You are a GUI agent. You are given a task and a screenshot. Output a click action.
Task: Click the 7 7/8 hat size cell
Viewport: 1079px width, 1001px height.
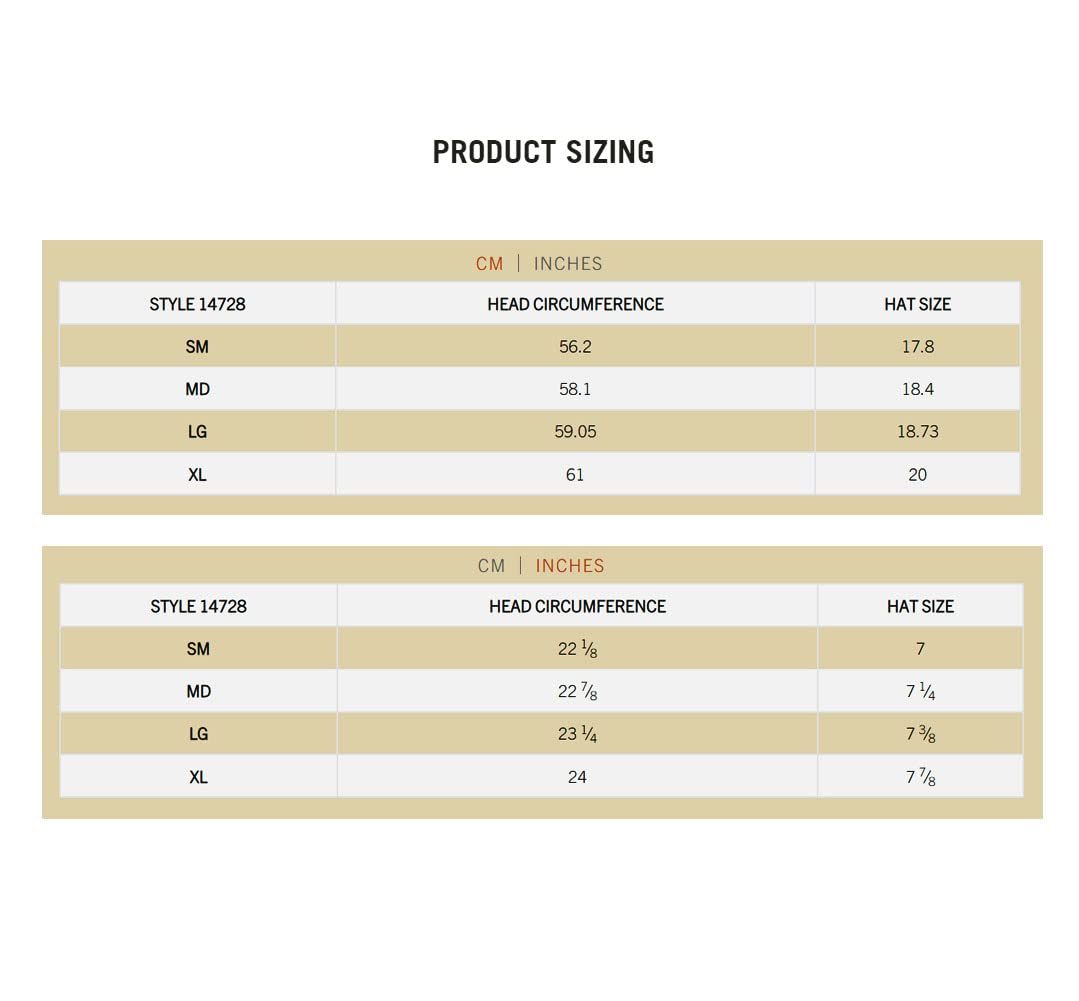click(920, 777)
